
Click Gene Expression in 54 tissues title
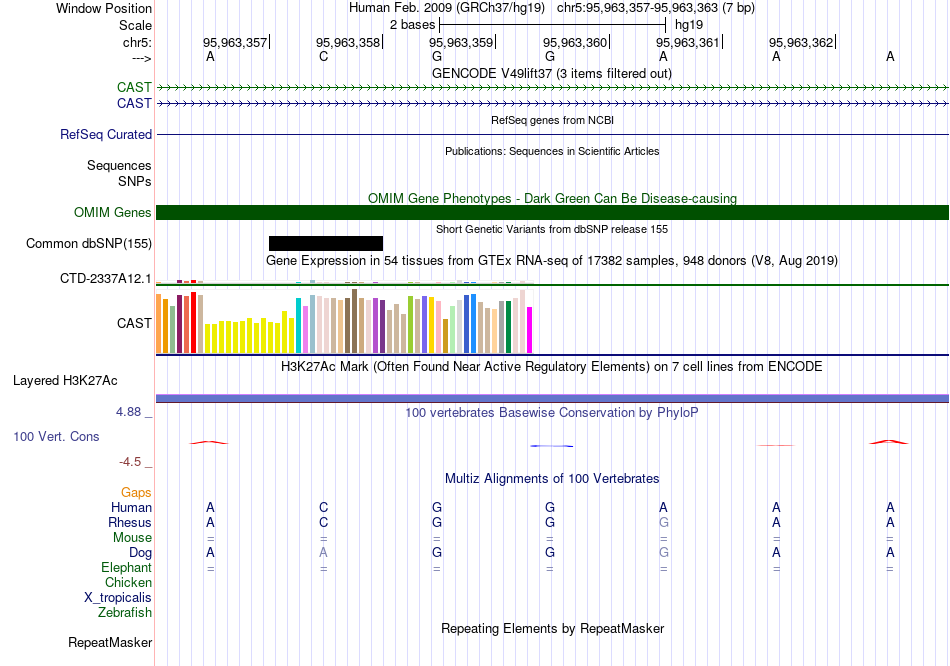552,261
